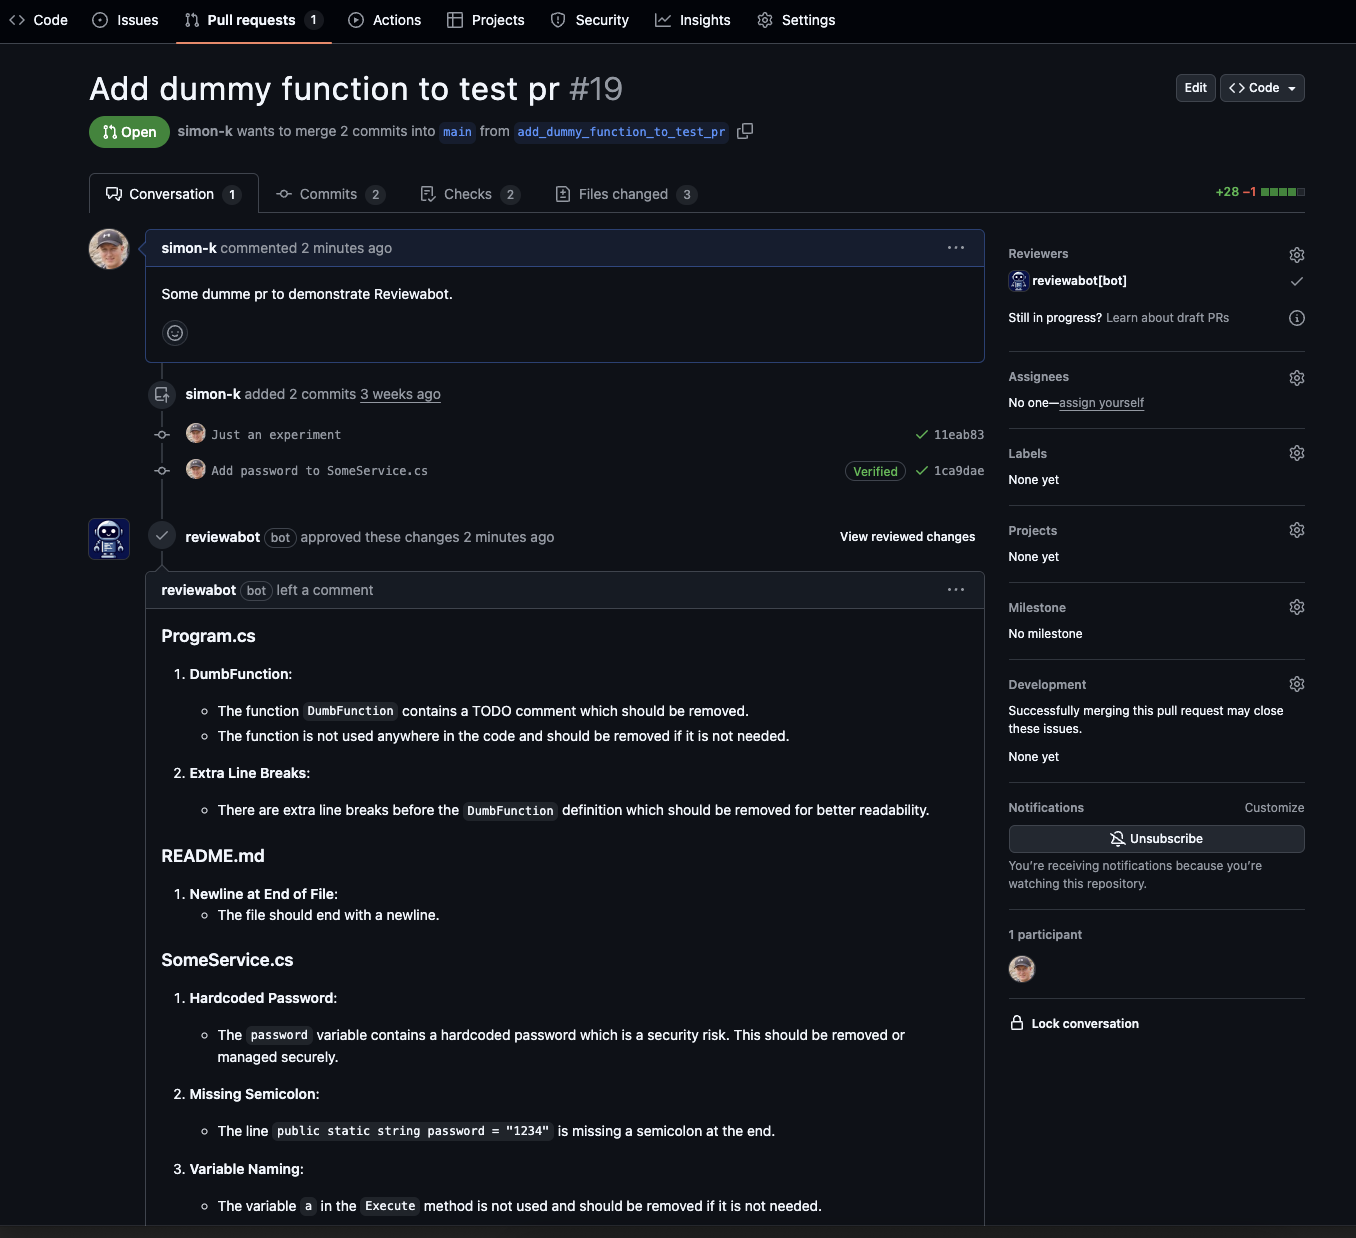Open Reviewers settings gear

click(1297, 255)
